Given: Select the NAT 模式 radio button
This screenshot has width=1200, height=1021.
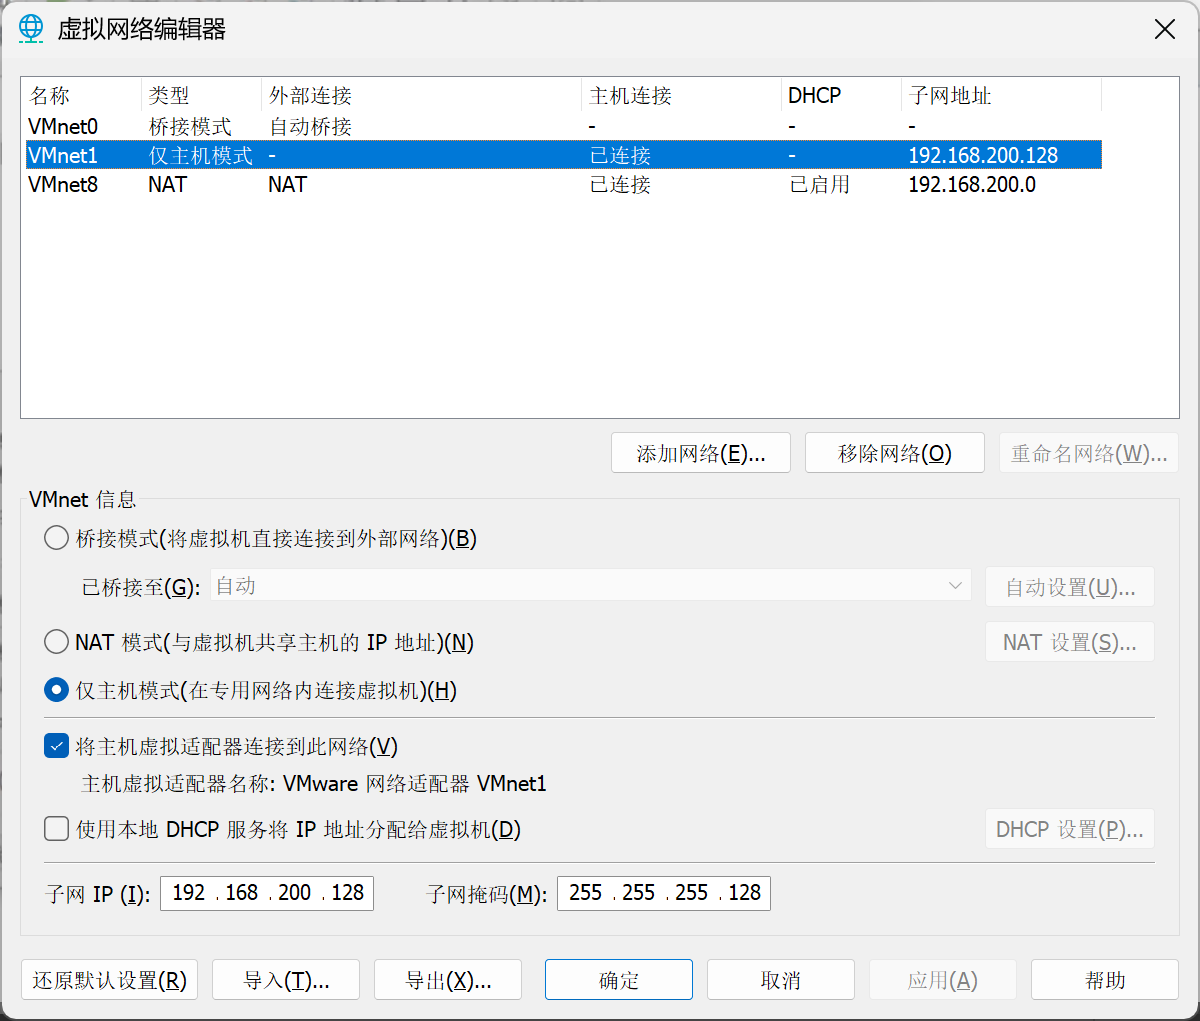Looking at the screenshot, I should coord(57,642).
